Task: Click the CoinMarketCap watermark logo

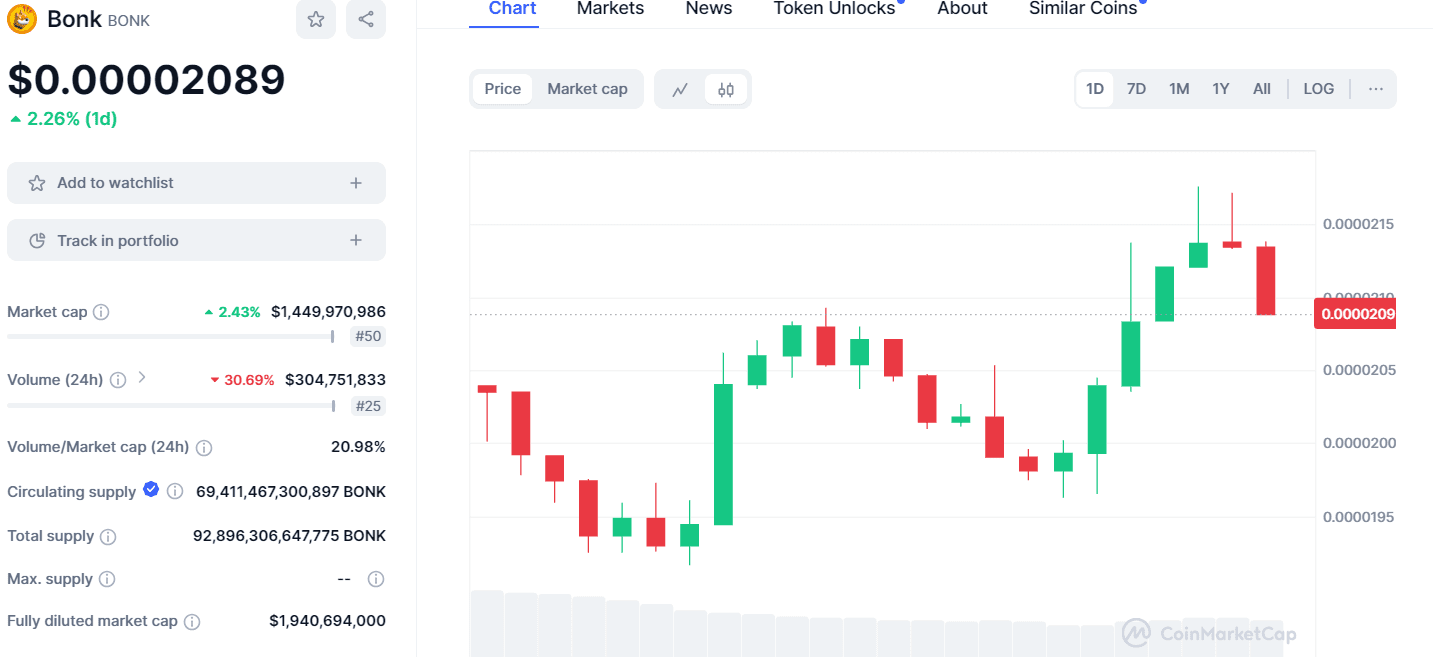Action: pyautogui.click(x=1135, y=632)
